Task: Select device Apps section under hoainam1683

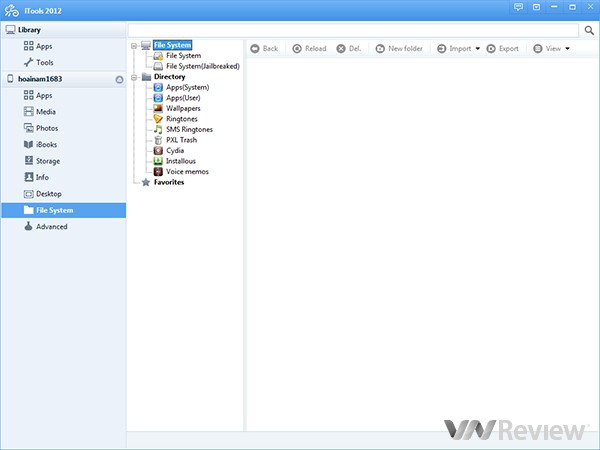Action: [38, 95]
